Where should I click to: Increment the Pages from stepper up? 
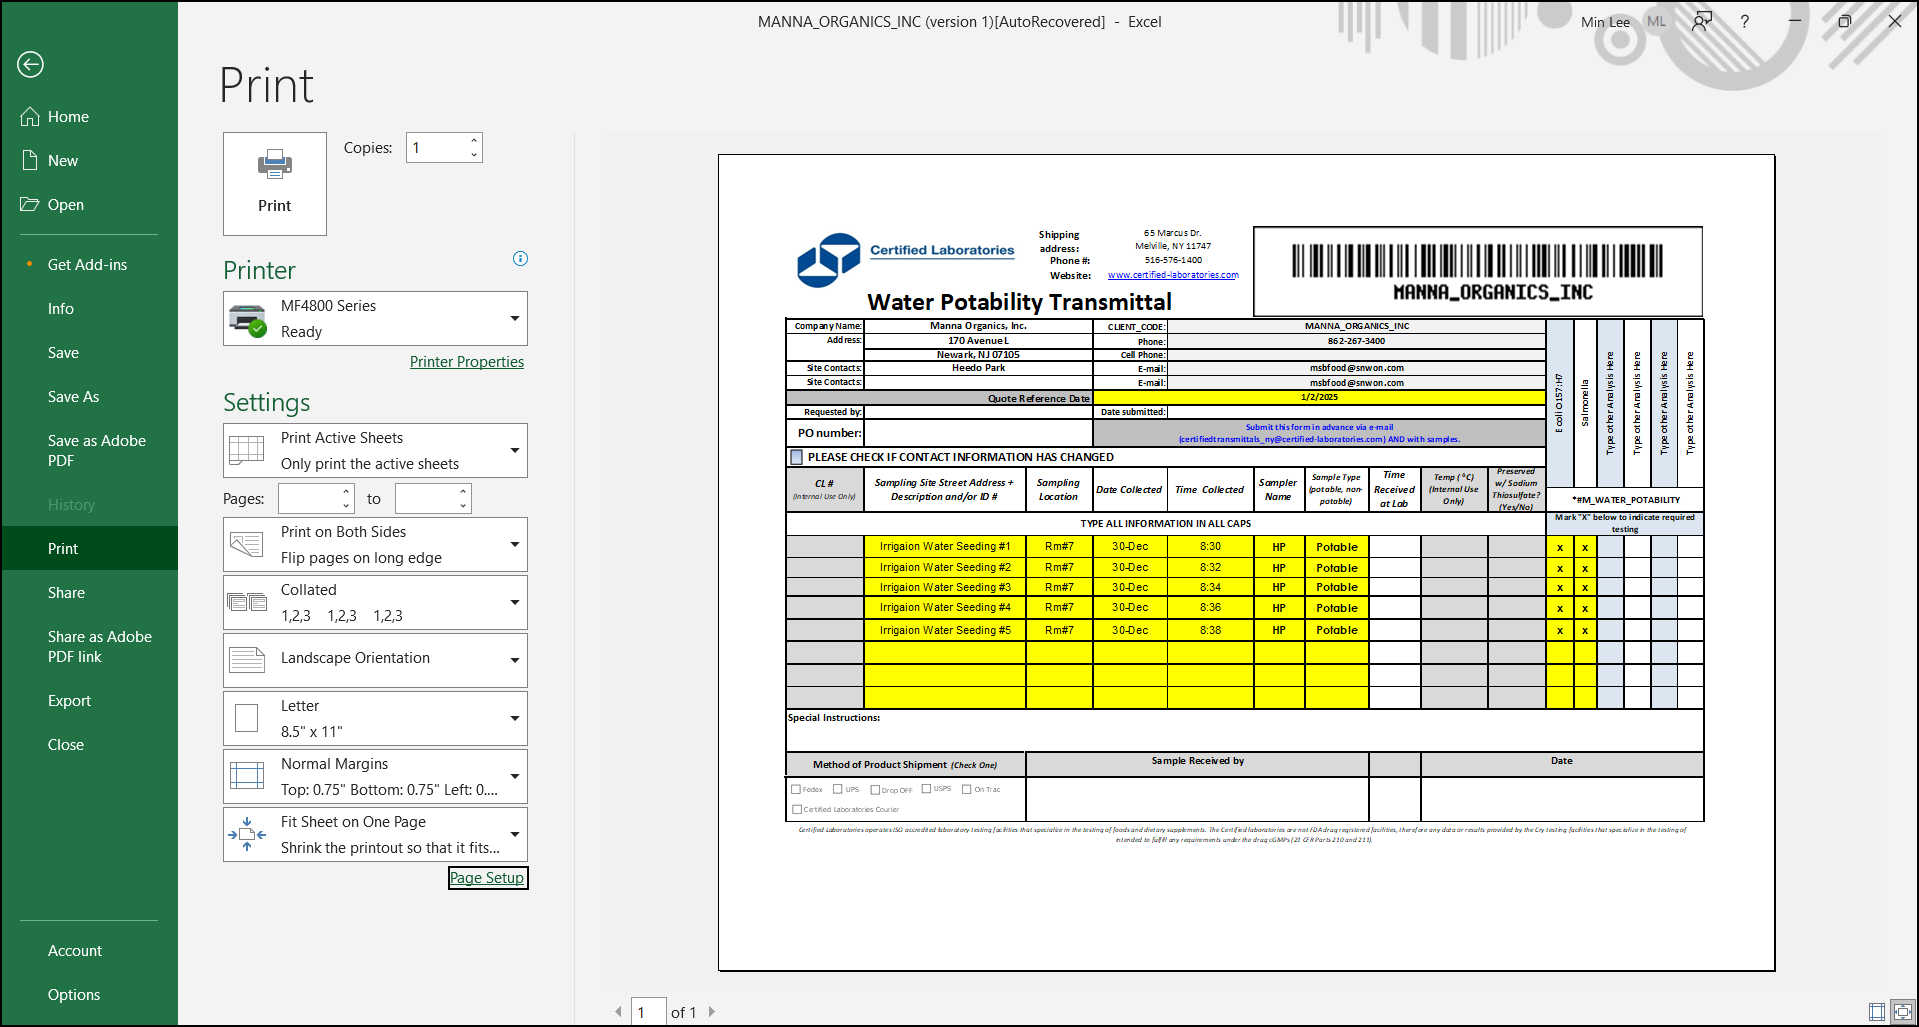pos(347,491)
